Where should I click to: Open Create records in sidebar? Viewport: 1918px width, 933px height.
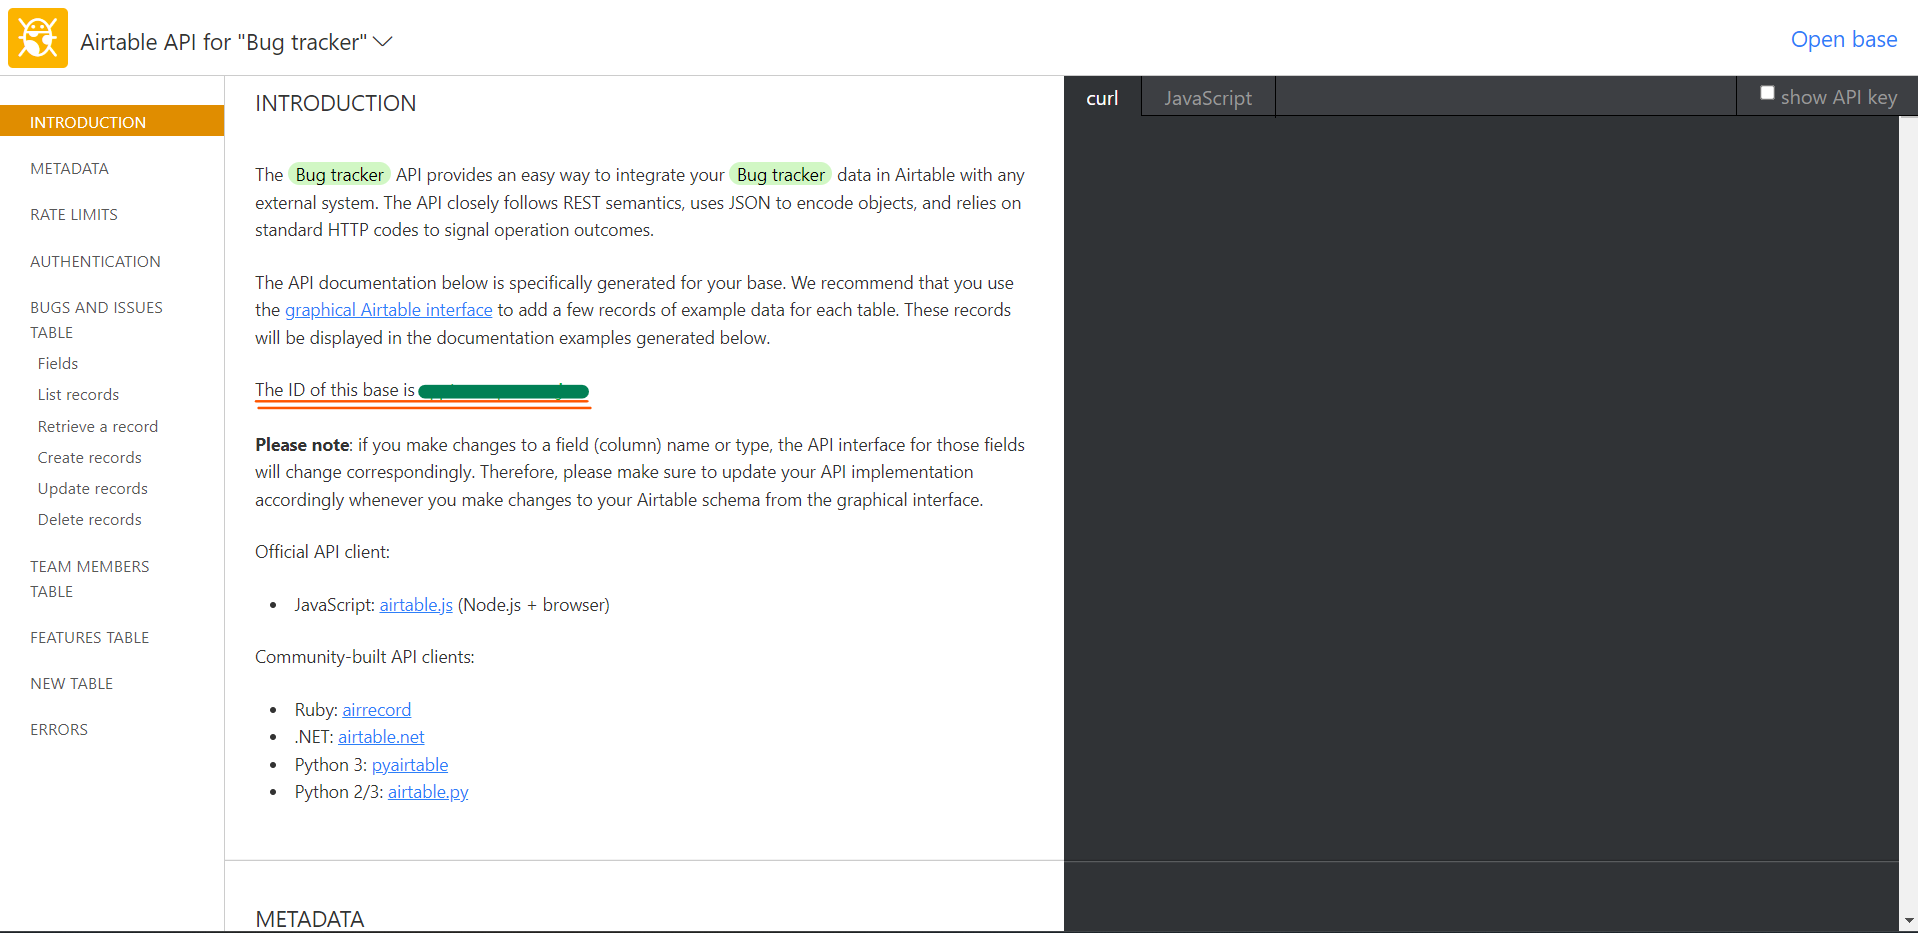[90, 457]
